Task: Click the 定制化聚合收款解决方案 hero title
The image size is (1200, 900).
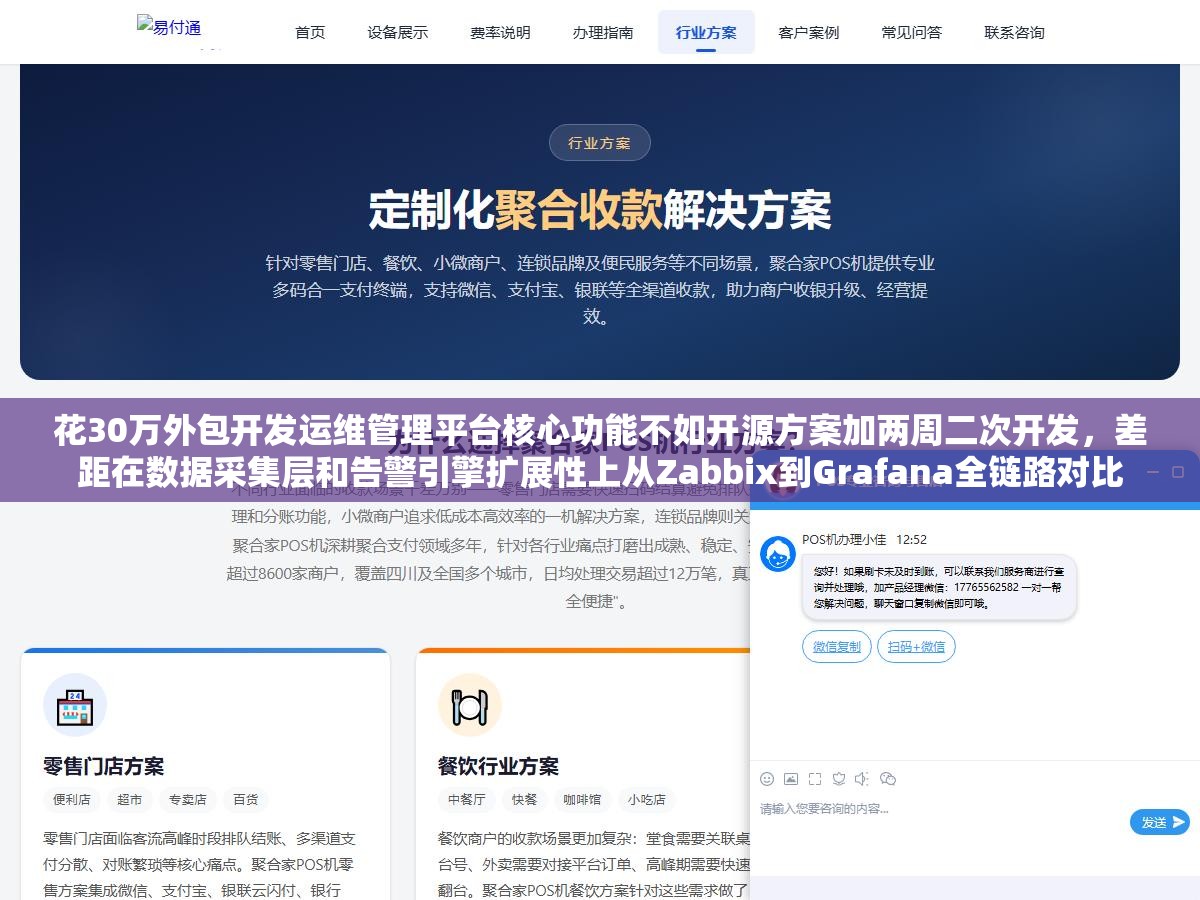Action: tap(600, 209)
